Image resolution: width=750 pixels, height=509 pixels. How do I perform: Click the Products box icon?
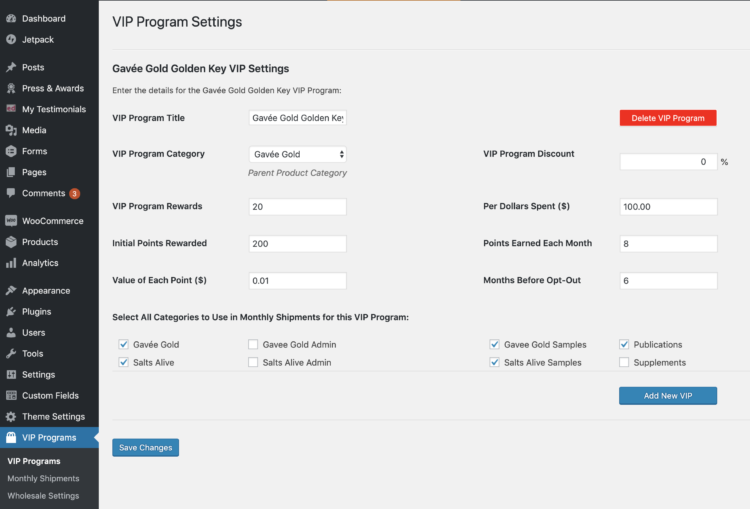11,242
